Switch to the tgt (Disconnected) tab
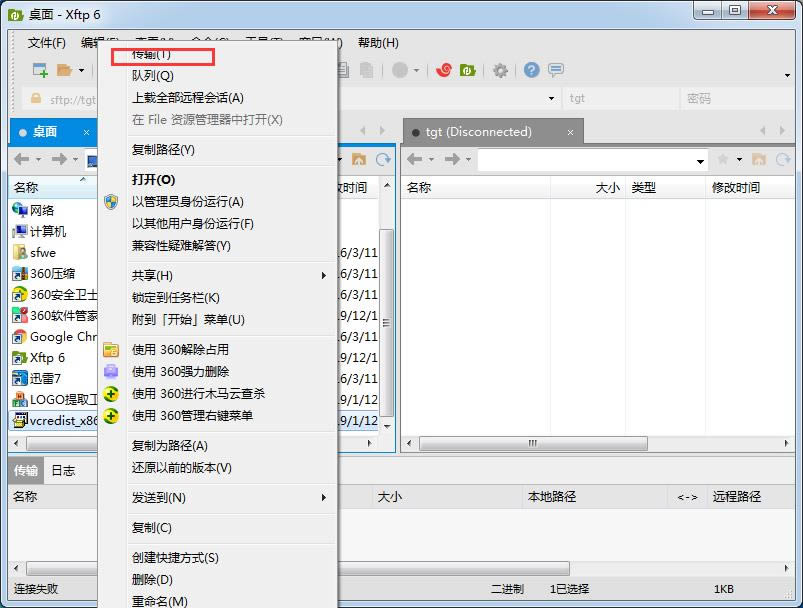The height and width of the screenshot is (608, 803). click(x=479, y=132)
